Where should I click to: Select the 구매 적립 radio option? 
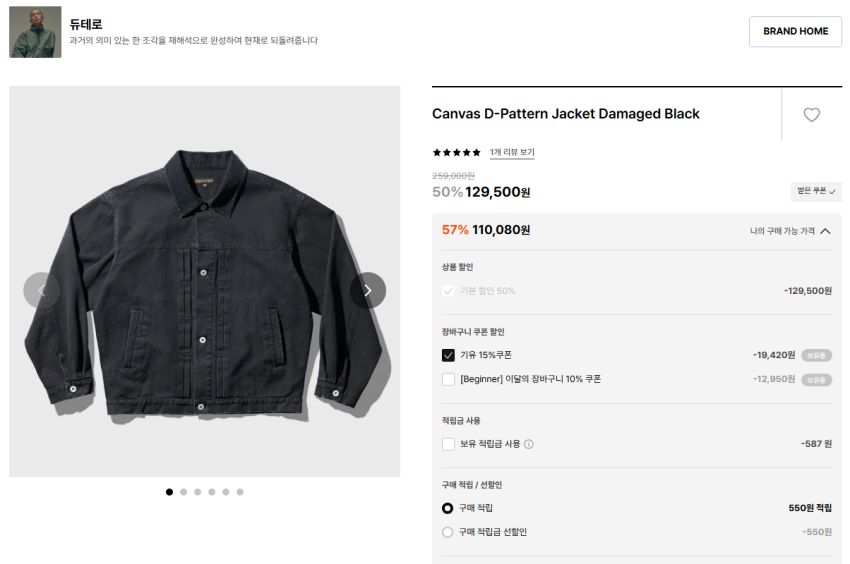448,508
